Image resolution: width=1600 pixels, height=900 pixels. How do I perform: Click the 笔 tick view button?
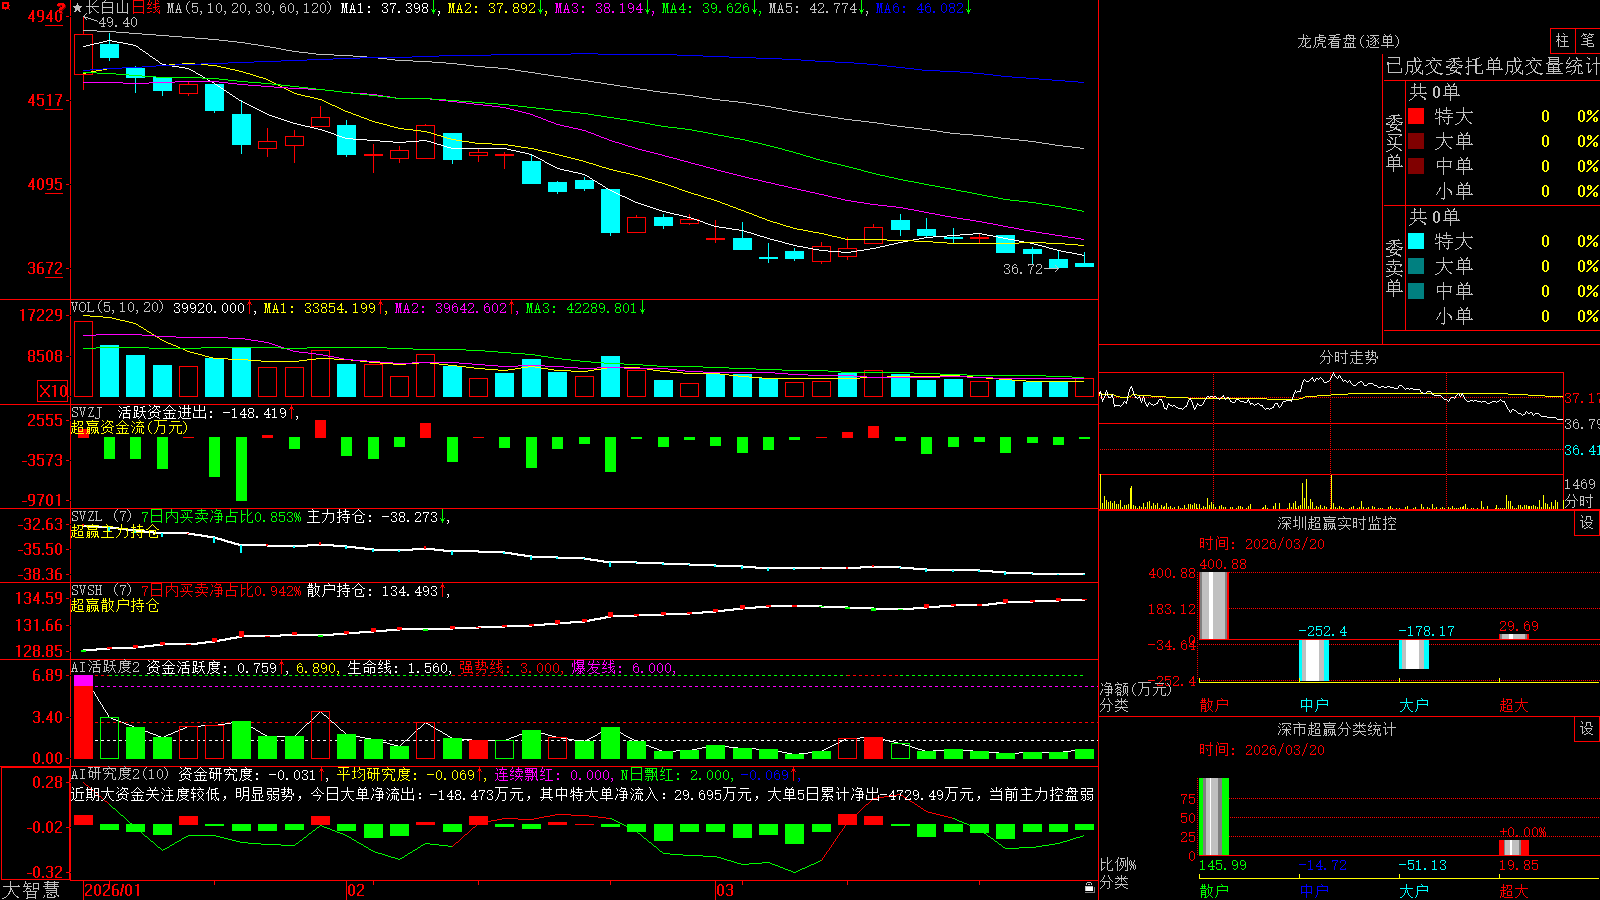pos(1588,41)
